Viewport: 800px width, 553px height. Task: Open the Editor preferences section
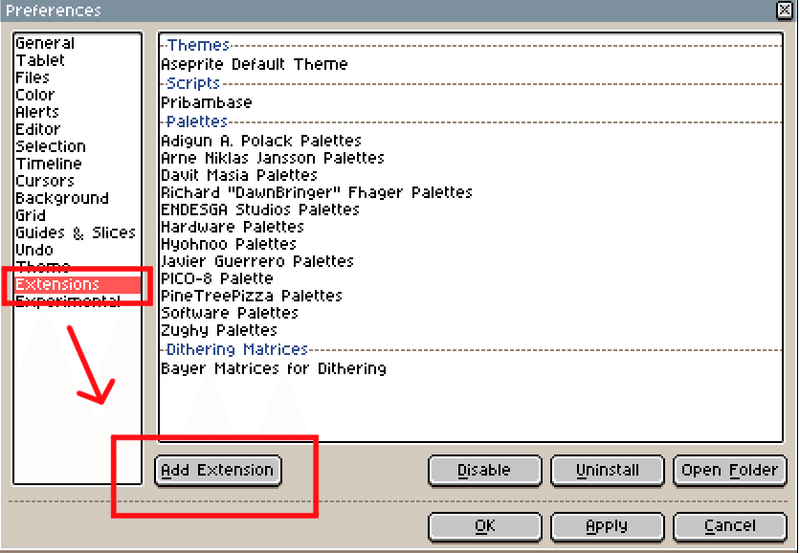pos(78,130)
